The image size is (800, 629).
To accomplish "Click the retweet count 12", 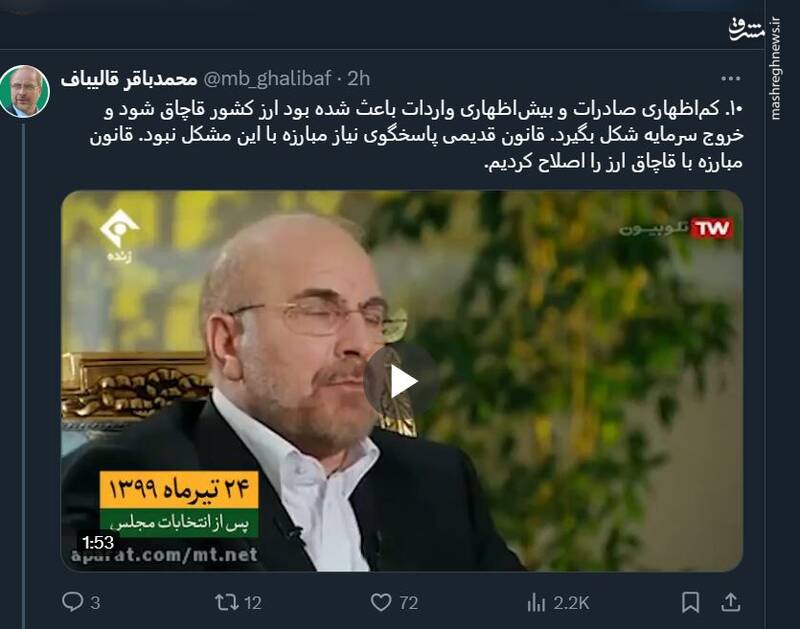I will (x=253, y=603).
